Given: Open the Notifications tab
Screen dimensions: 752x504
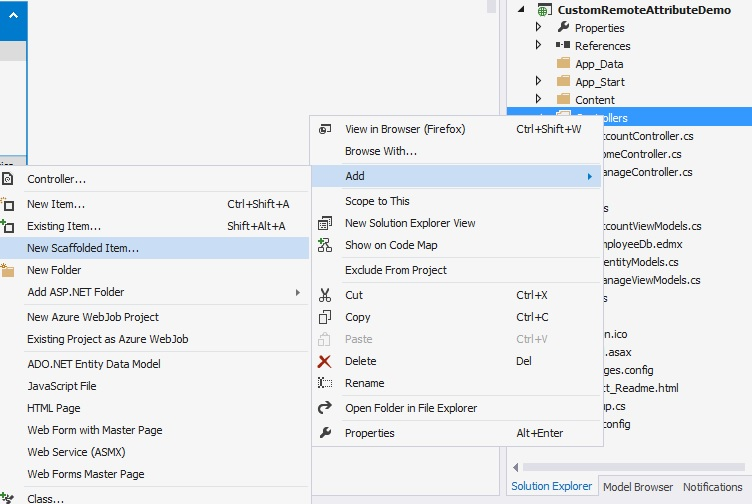Looking at the screenshot, I should point(712,487).
